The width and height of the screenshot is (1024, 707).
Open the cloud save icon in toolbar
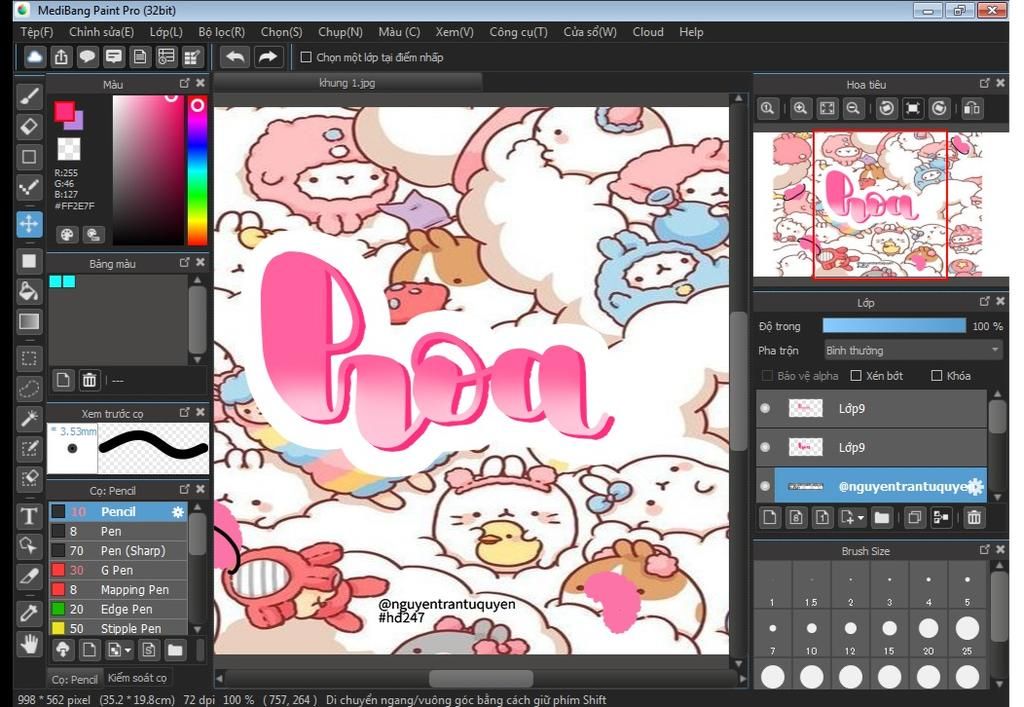(35, 57)
